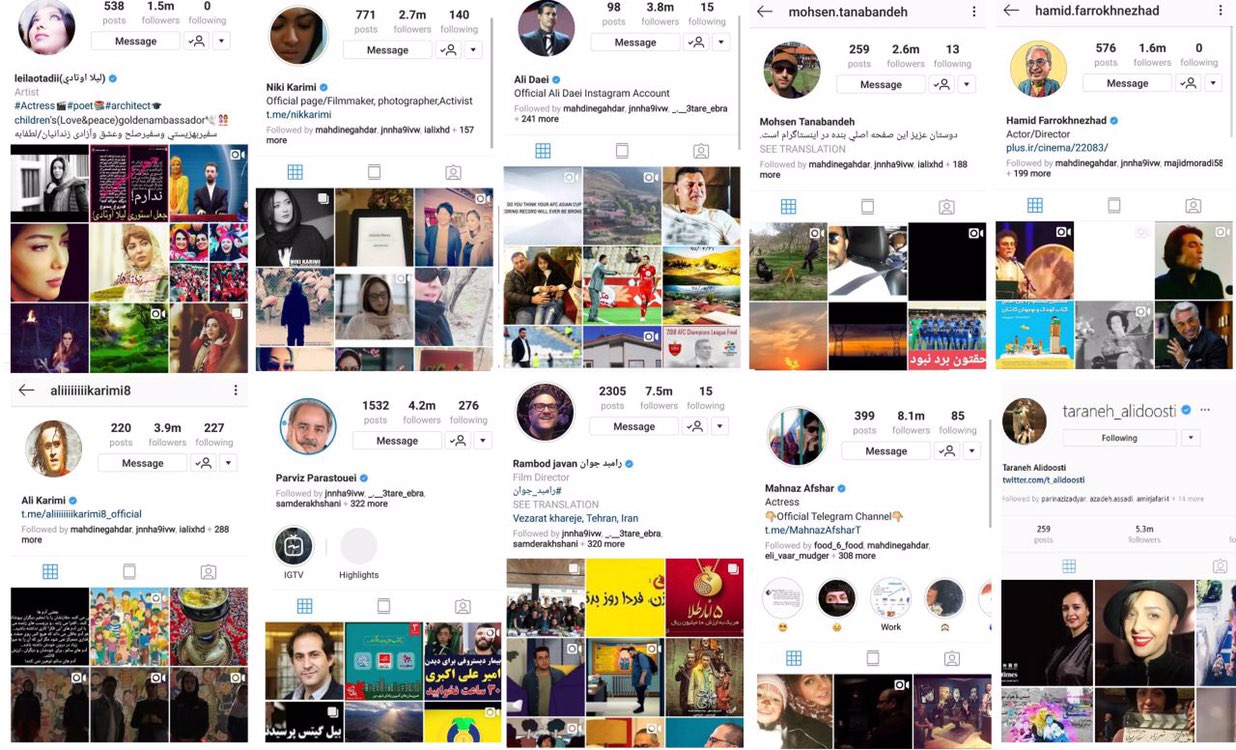1236x750 pixels.
Task: Open twitter.com/t_alidoosti link
Action: point(1043,480)
